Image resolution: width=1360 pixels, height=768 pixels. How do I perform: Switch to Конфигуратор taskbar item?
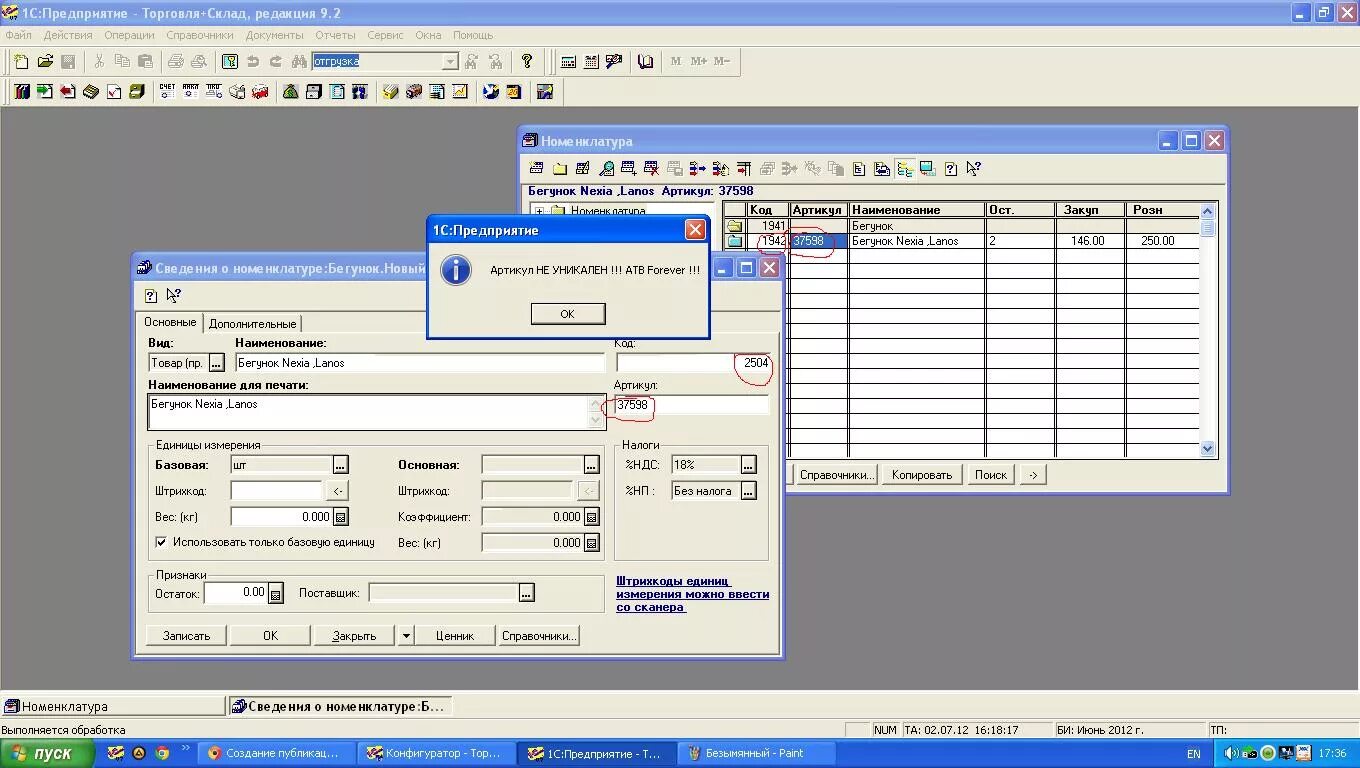(x=437, y=753)
